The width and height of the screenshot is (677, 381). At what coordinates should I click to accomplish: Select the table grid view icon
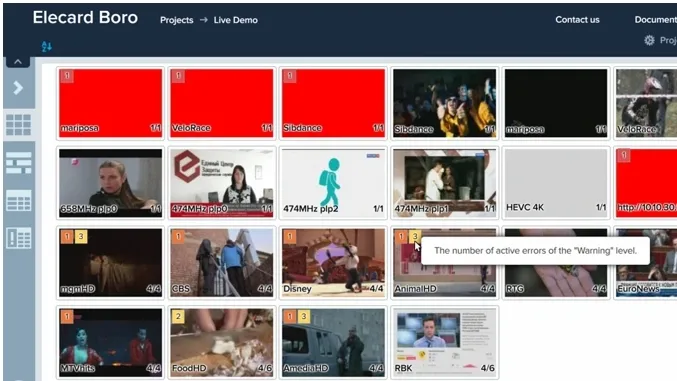point(19,200)
